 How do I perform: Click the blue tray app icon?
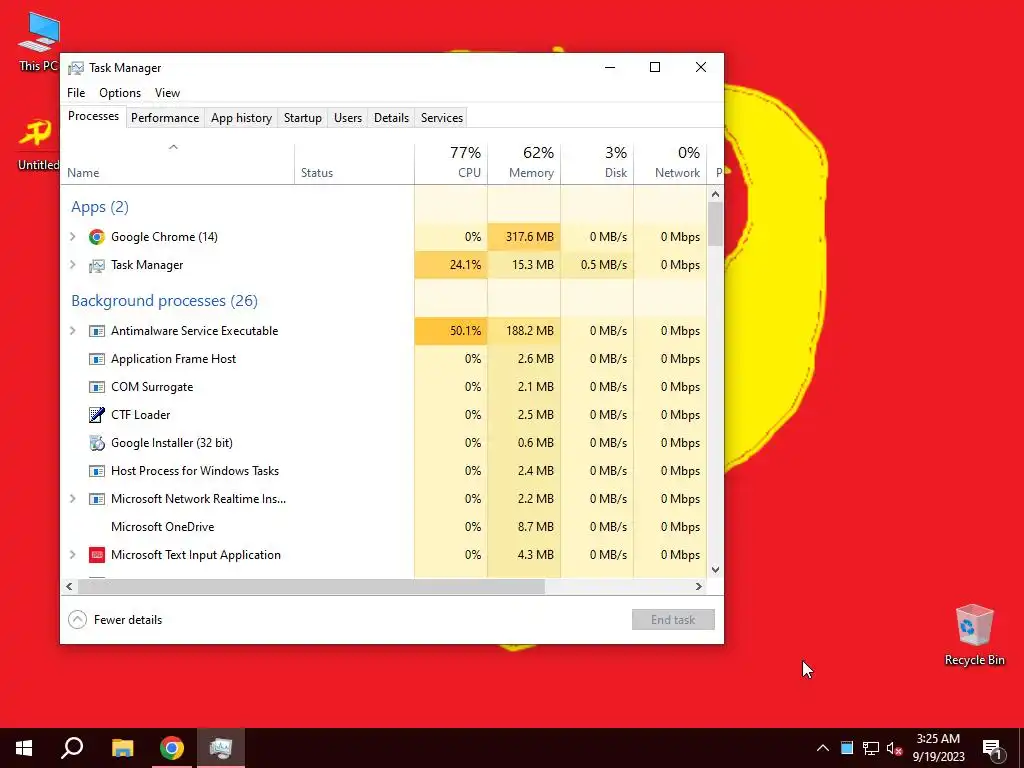point(847,748)
